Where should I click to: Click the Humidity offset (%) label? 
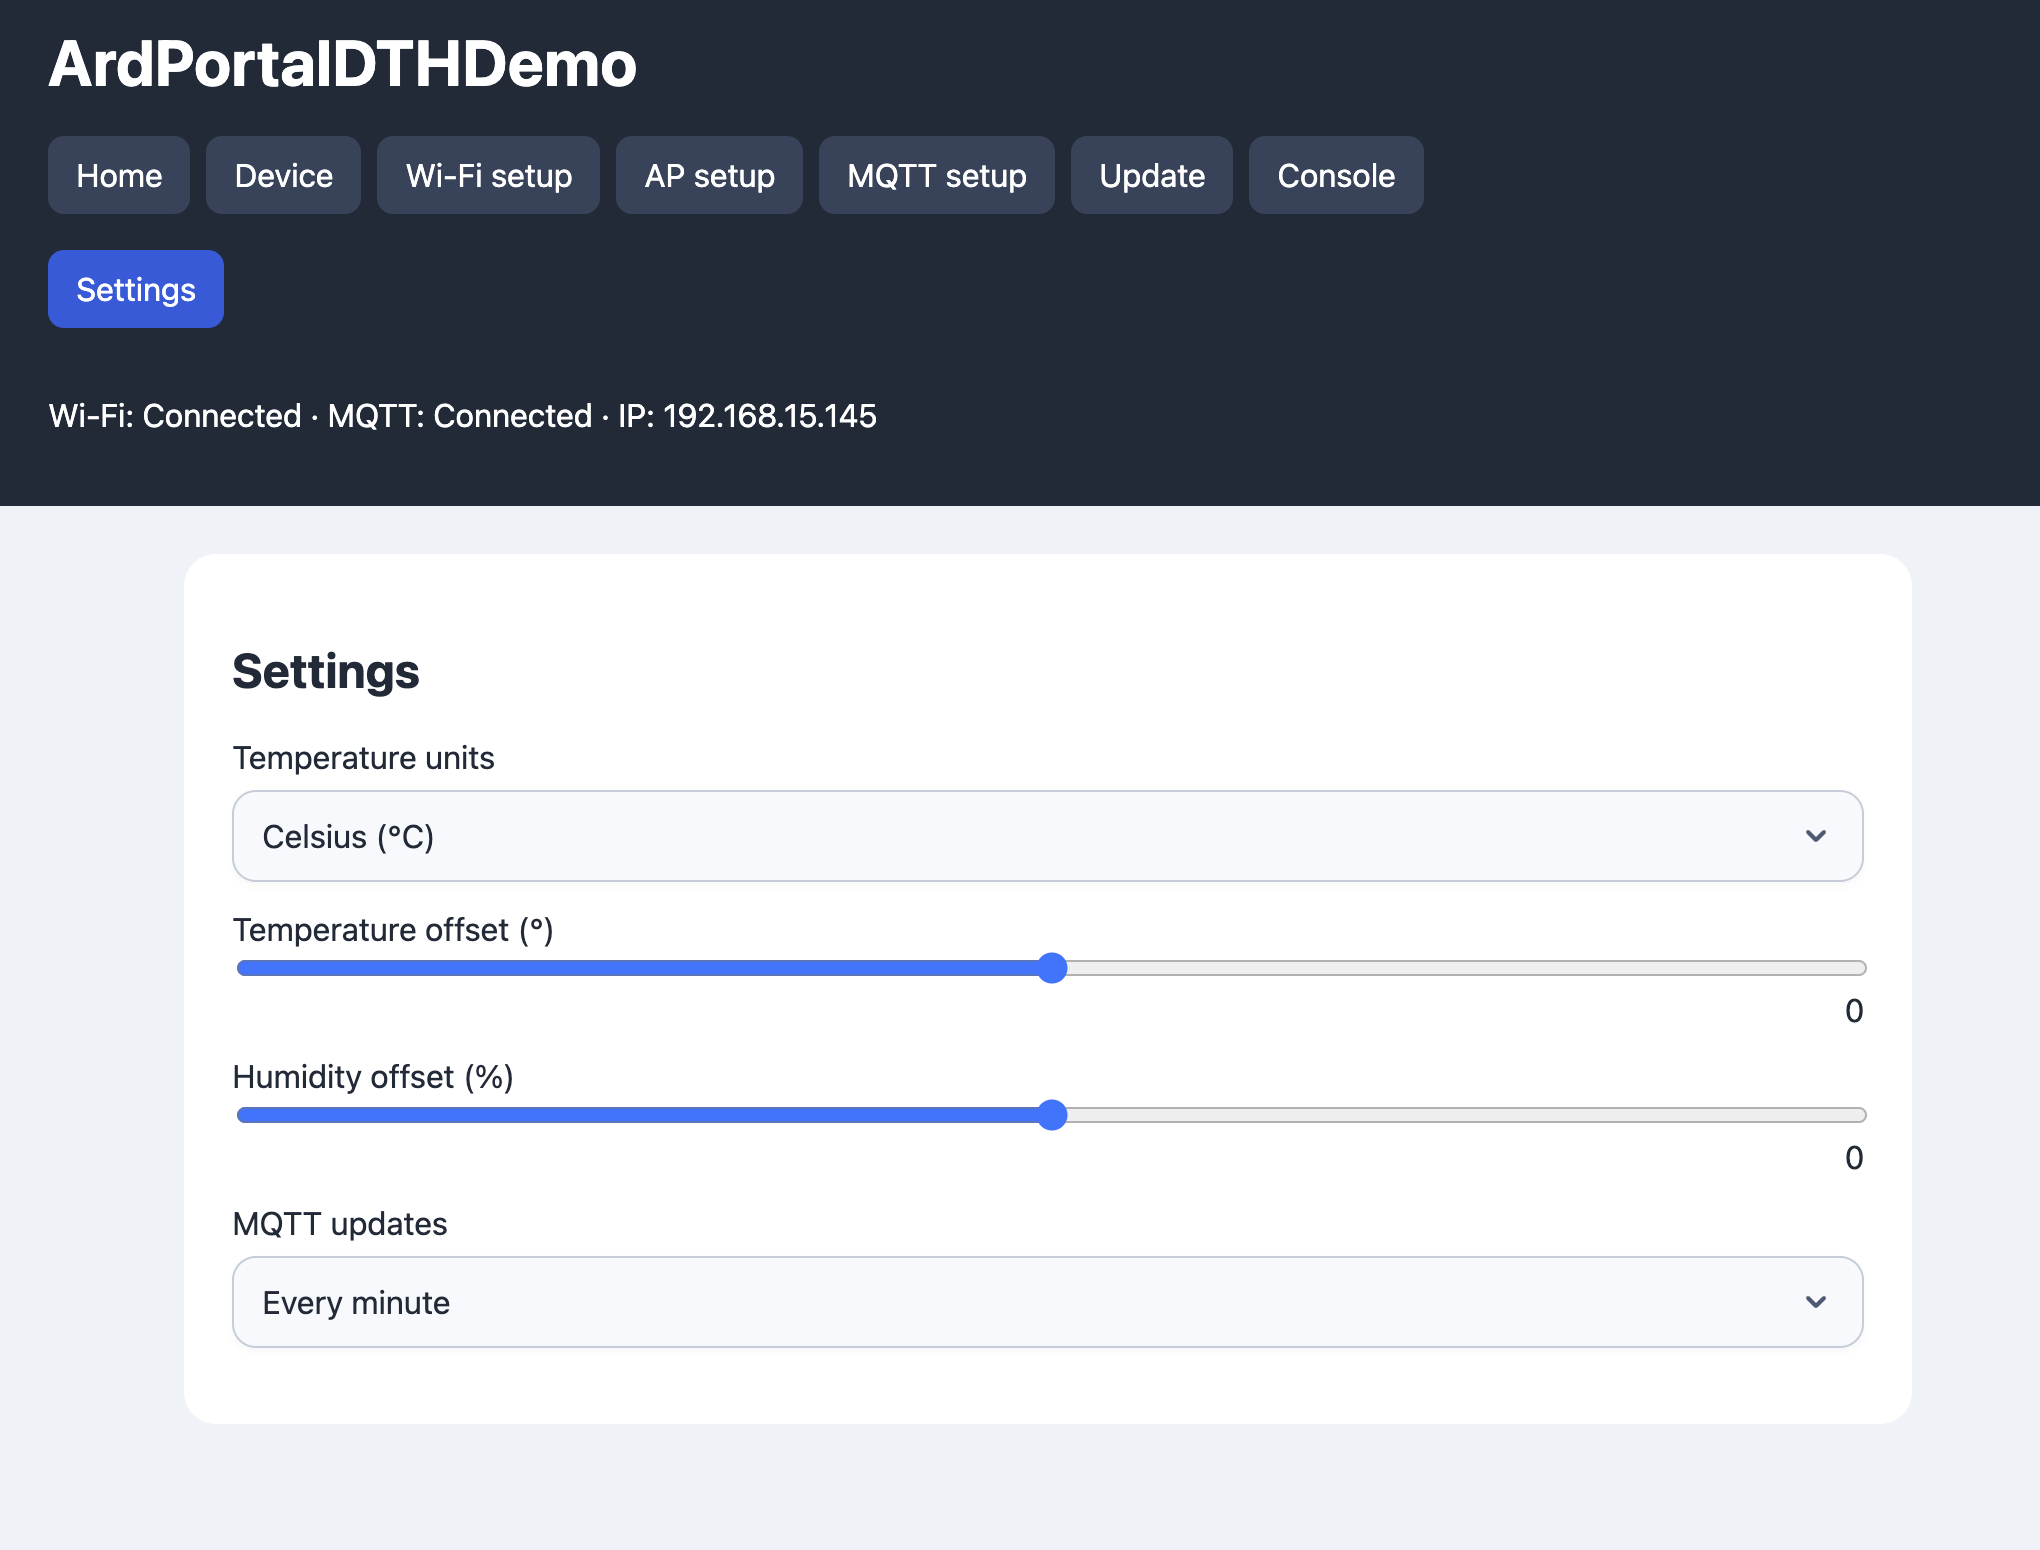coord(373,1077)
